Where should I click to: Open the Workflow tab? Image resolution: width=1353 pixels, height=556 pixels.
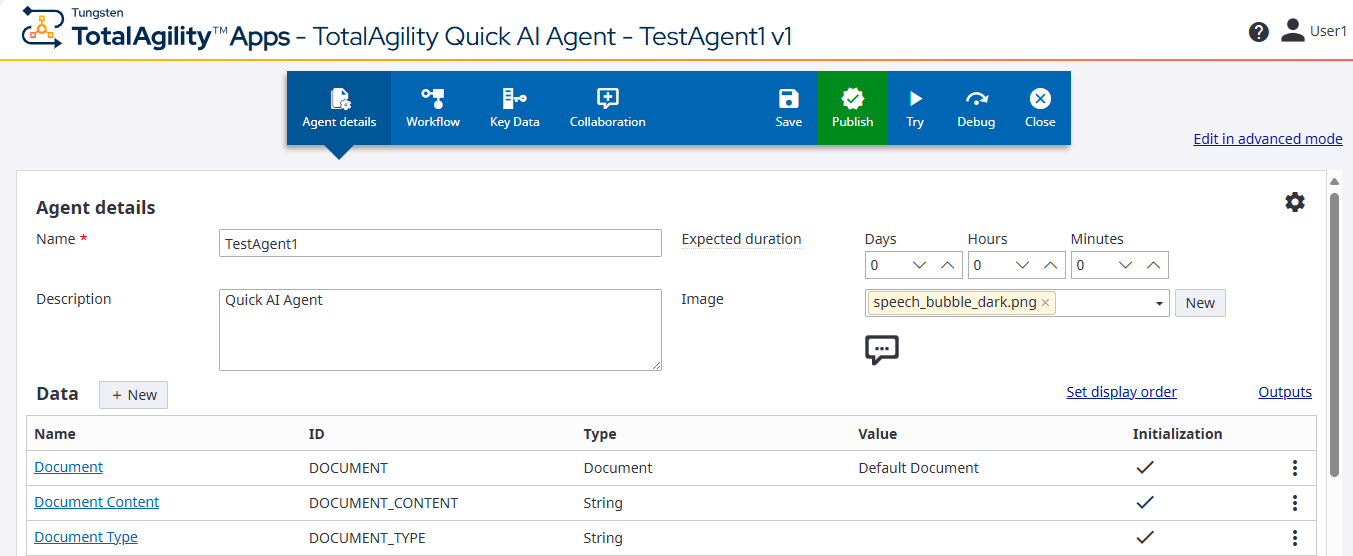pos(432,108)
